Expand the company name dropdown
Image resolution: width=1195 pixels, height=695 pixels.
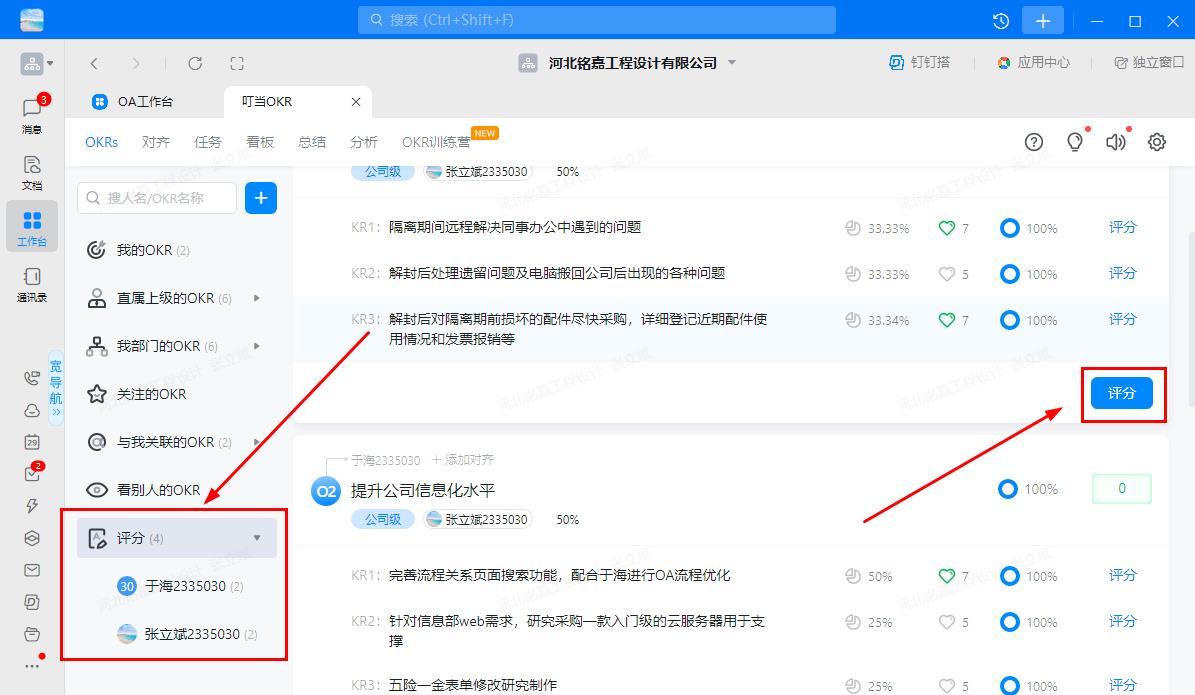pyautogui.click(x=732, y=63)
